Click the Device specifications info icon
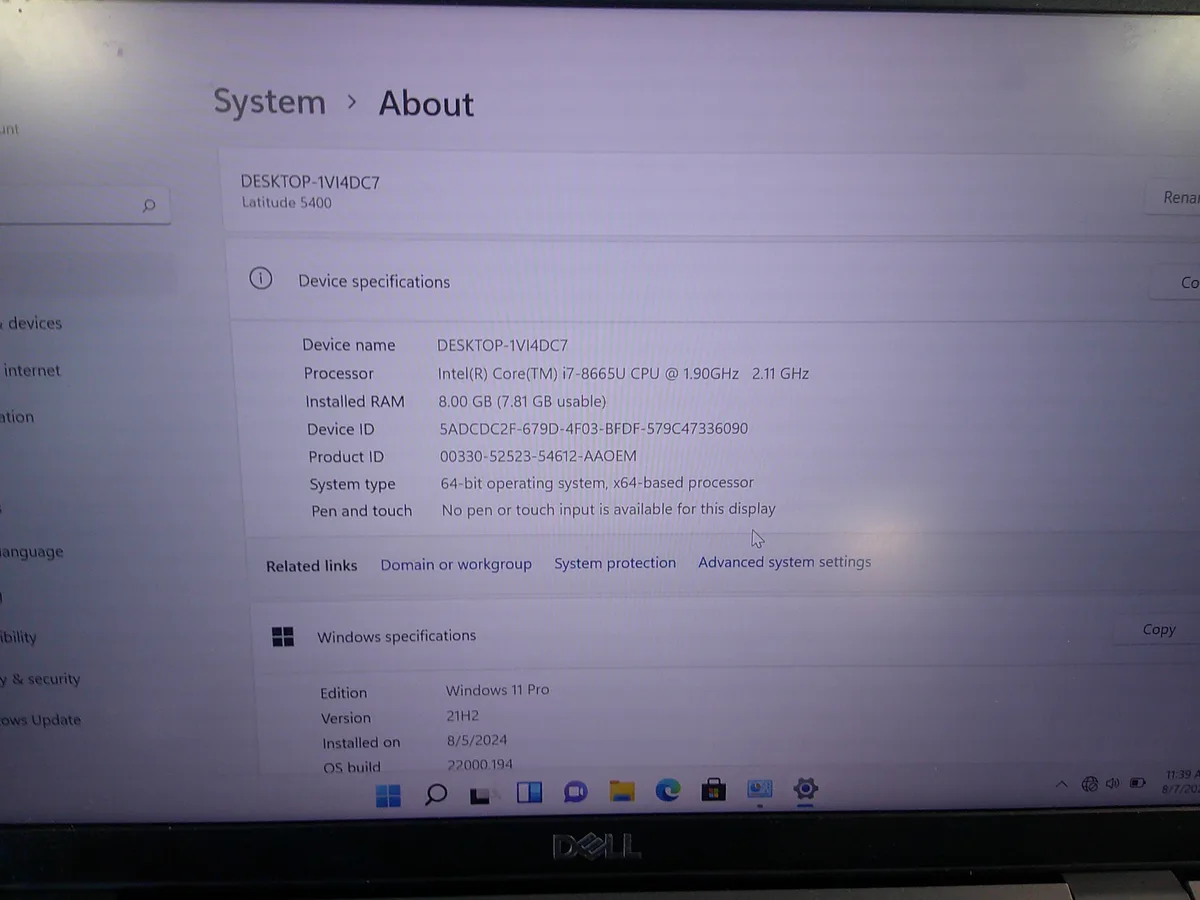1200x900 pixels. coord(261,279)
